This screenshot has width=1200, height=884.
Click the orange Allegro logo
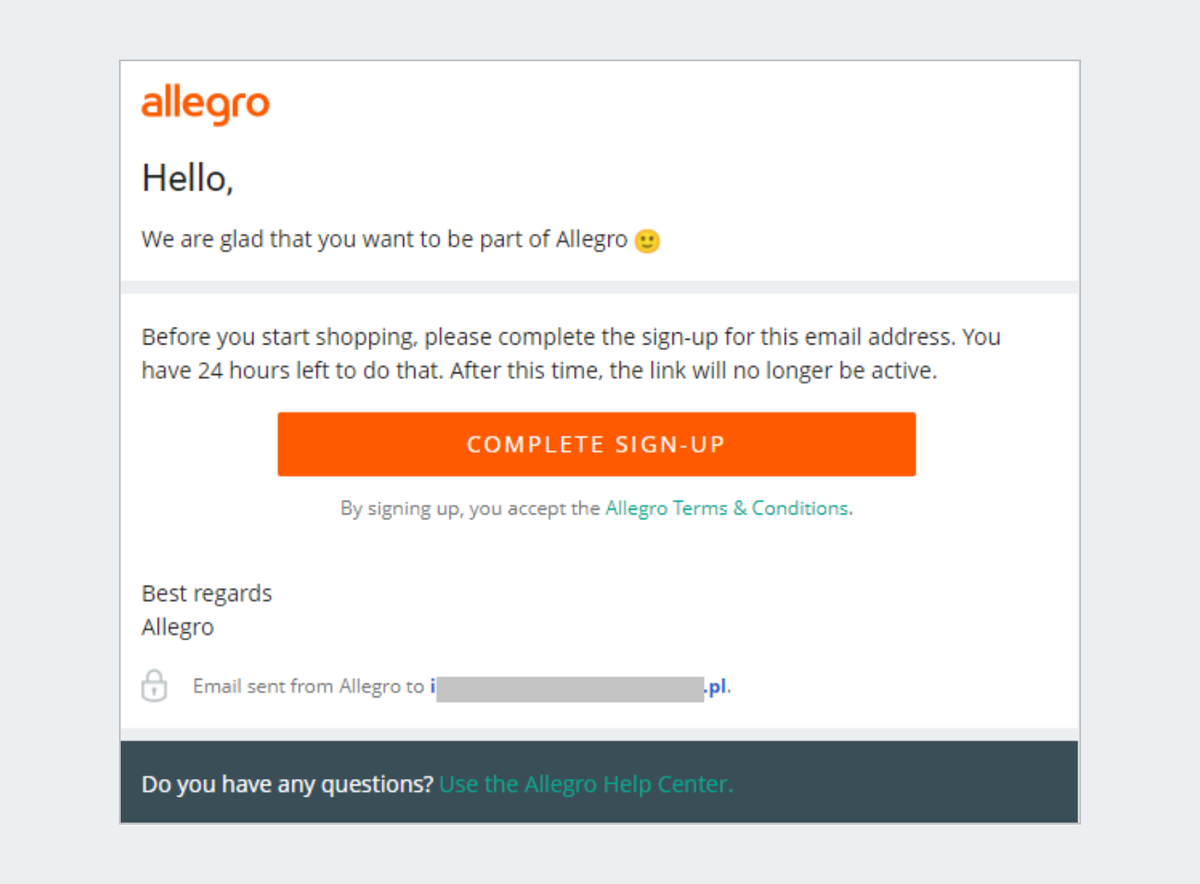pos(205,106)
